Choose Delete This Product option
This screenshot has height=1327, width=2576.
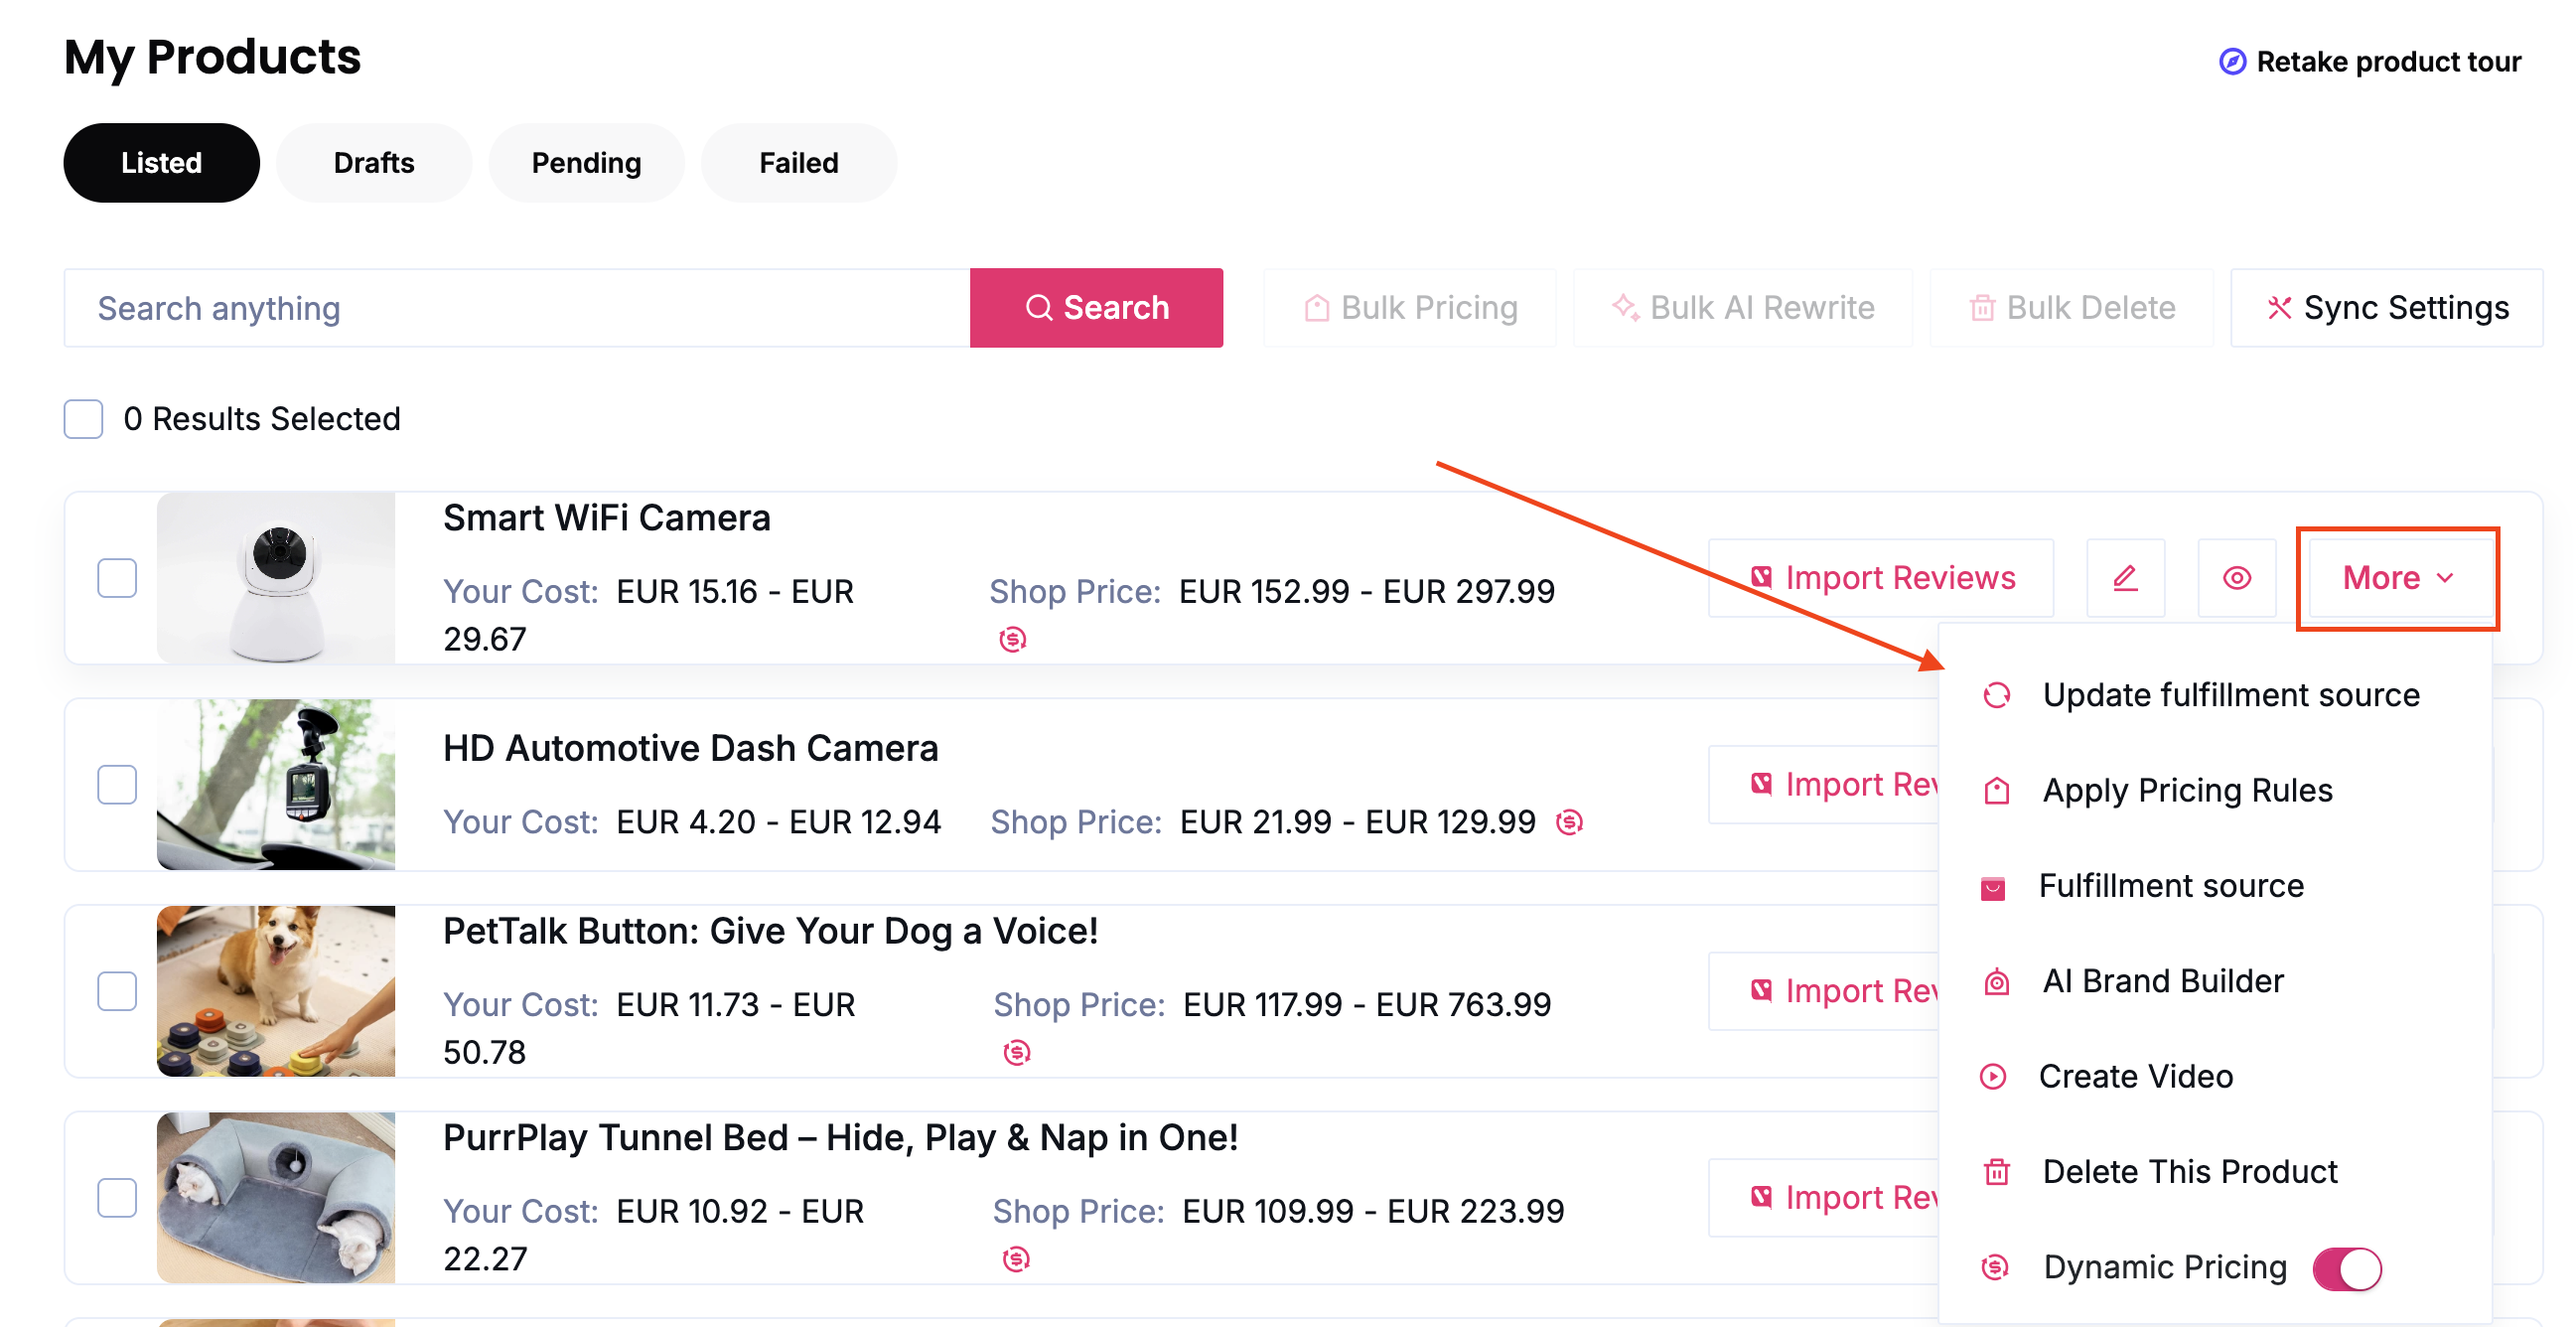2188,1170
